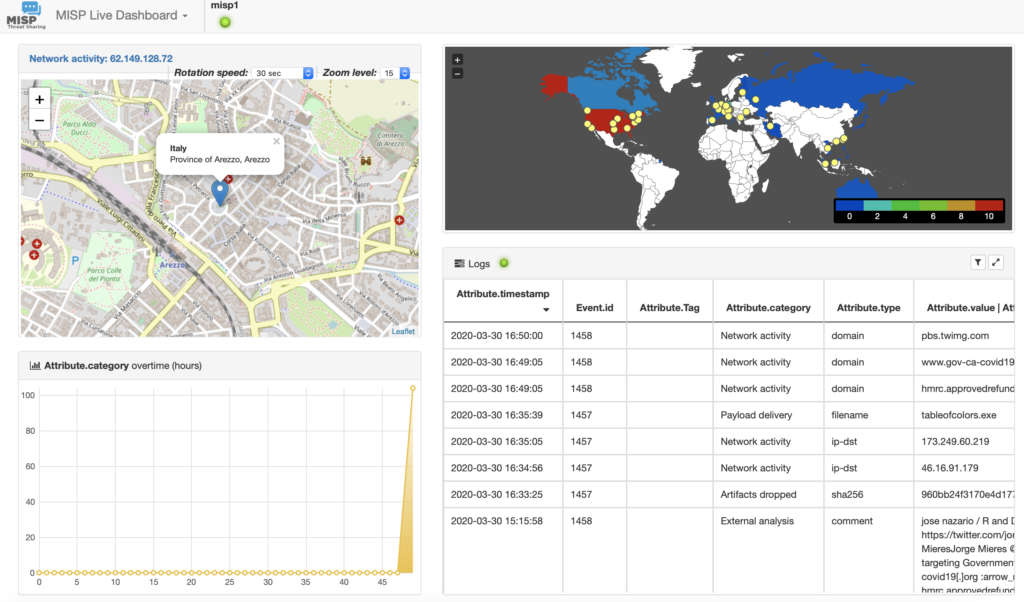Click the green status indicator in the Logs header
The width and height of the screenshot is (1024, 602).
coord(504,263)
